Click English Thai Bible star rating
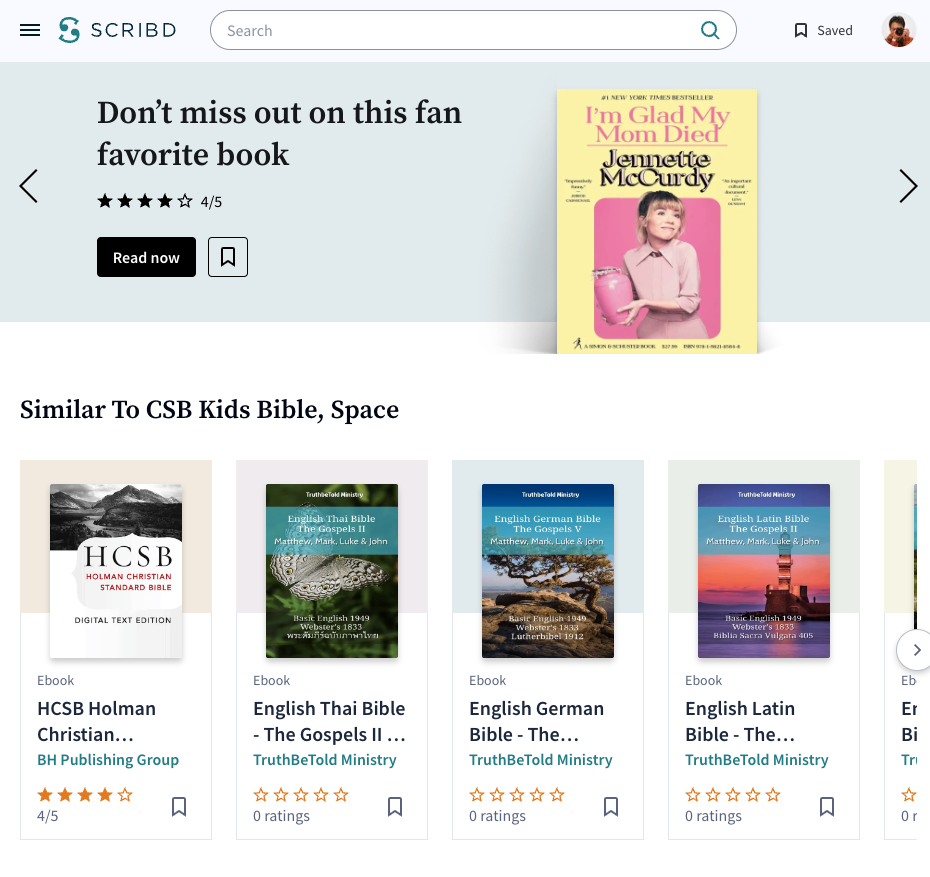The height and width of the screenshot is (877, 930). pyautogui.click(x=301, y=795)
